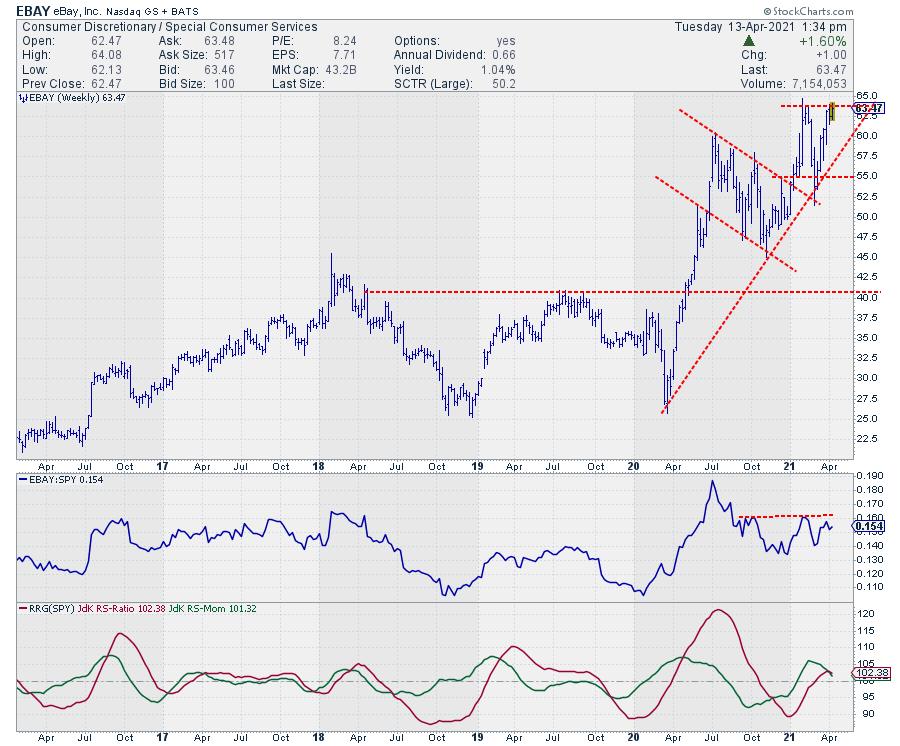Click the 102.38 value tag on RRG axis
Screen dimensions: 900x746
[x=869, y=674]
